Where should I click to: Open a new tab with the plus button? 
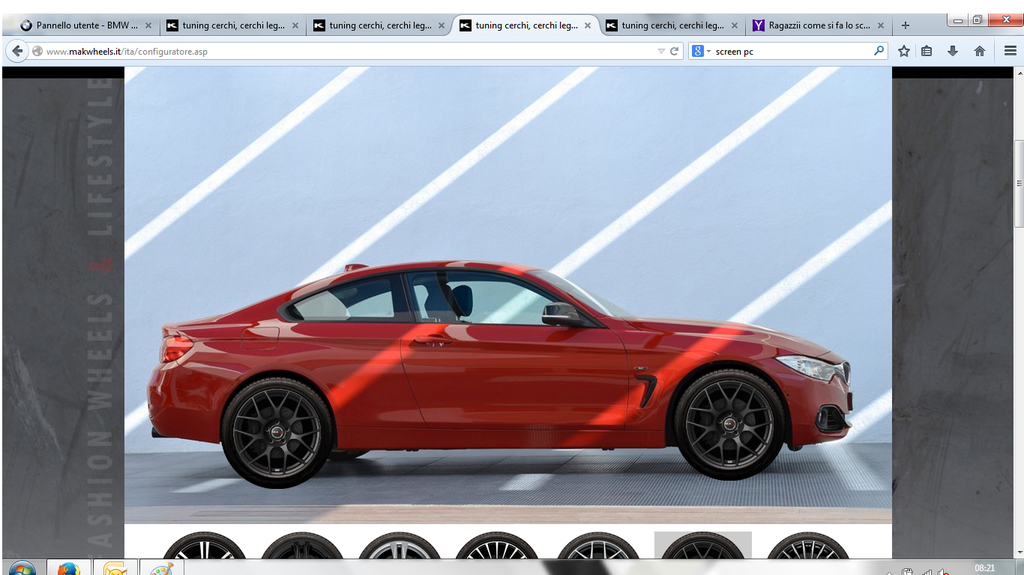tap(905, 25)
